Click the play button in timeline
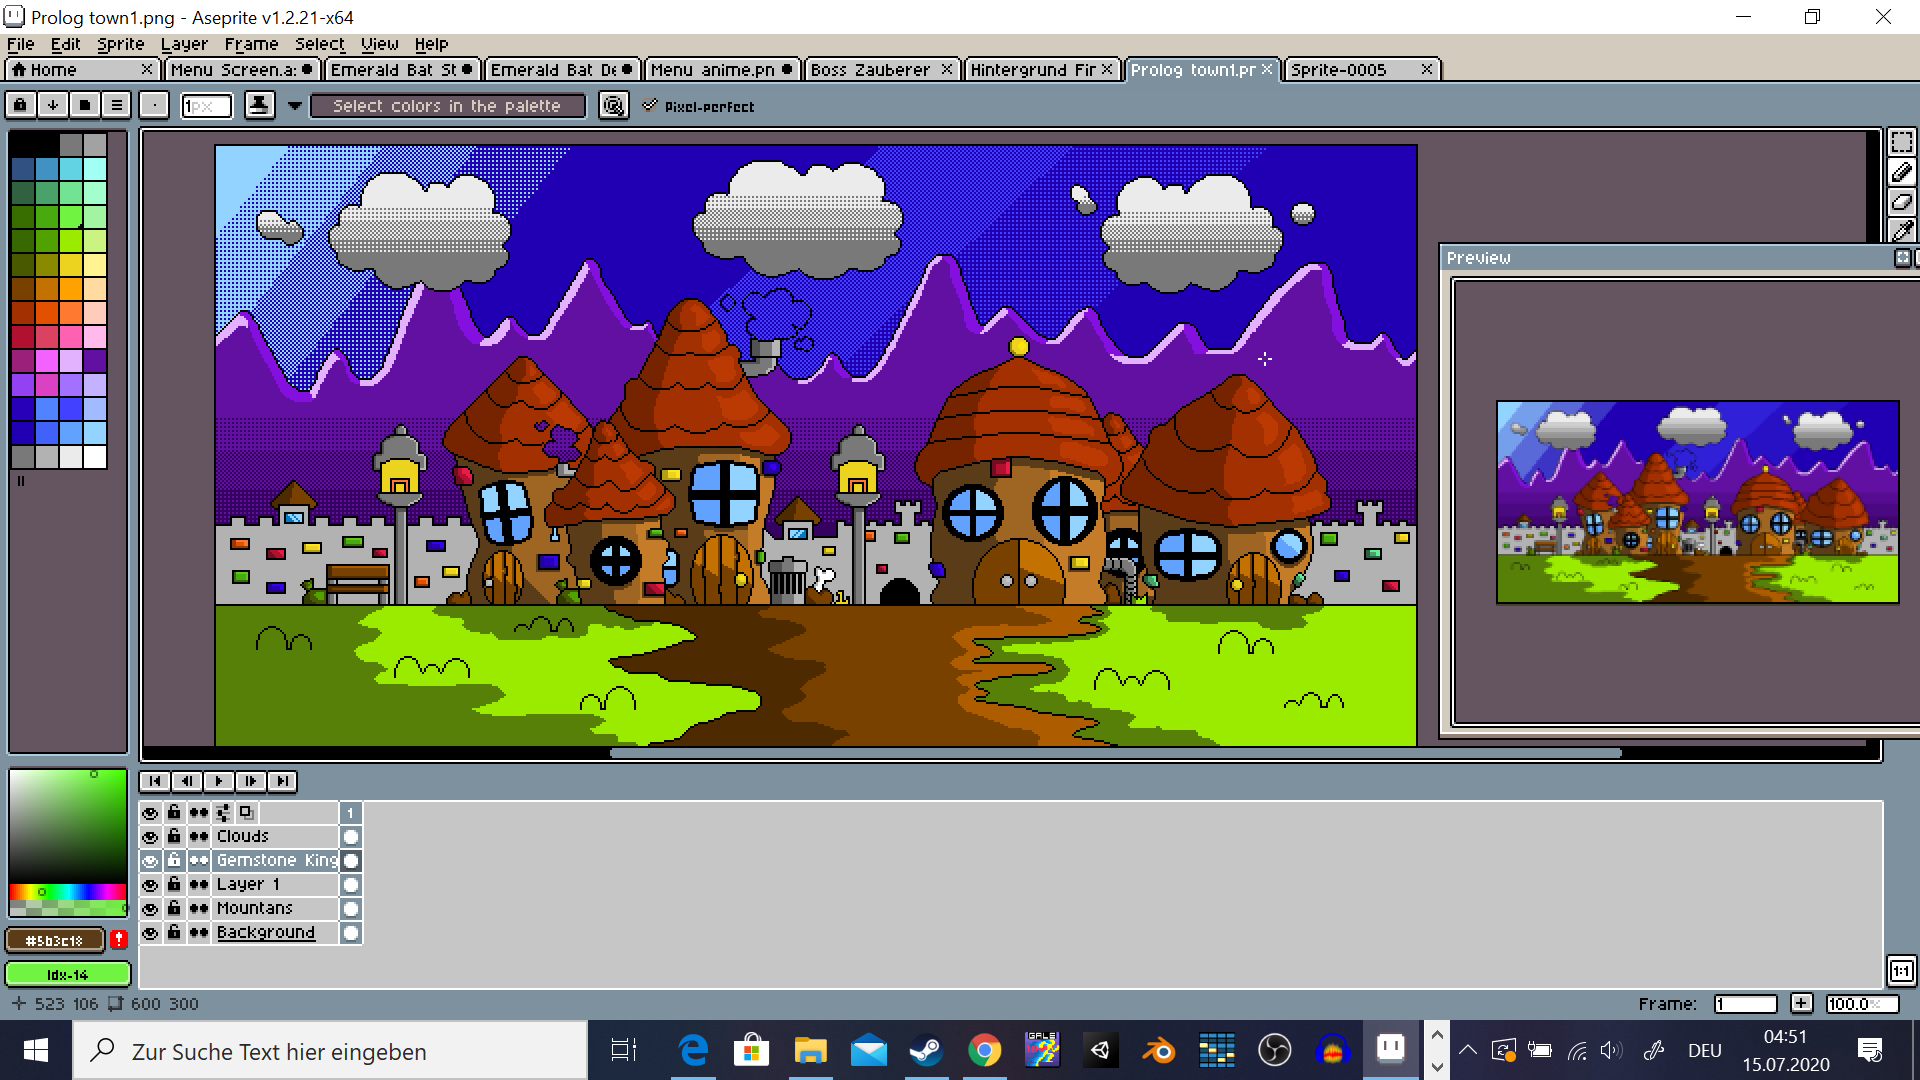The image size is (1920, 1080). 218,781
